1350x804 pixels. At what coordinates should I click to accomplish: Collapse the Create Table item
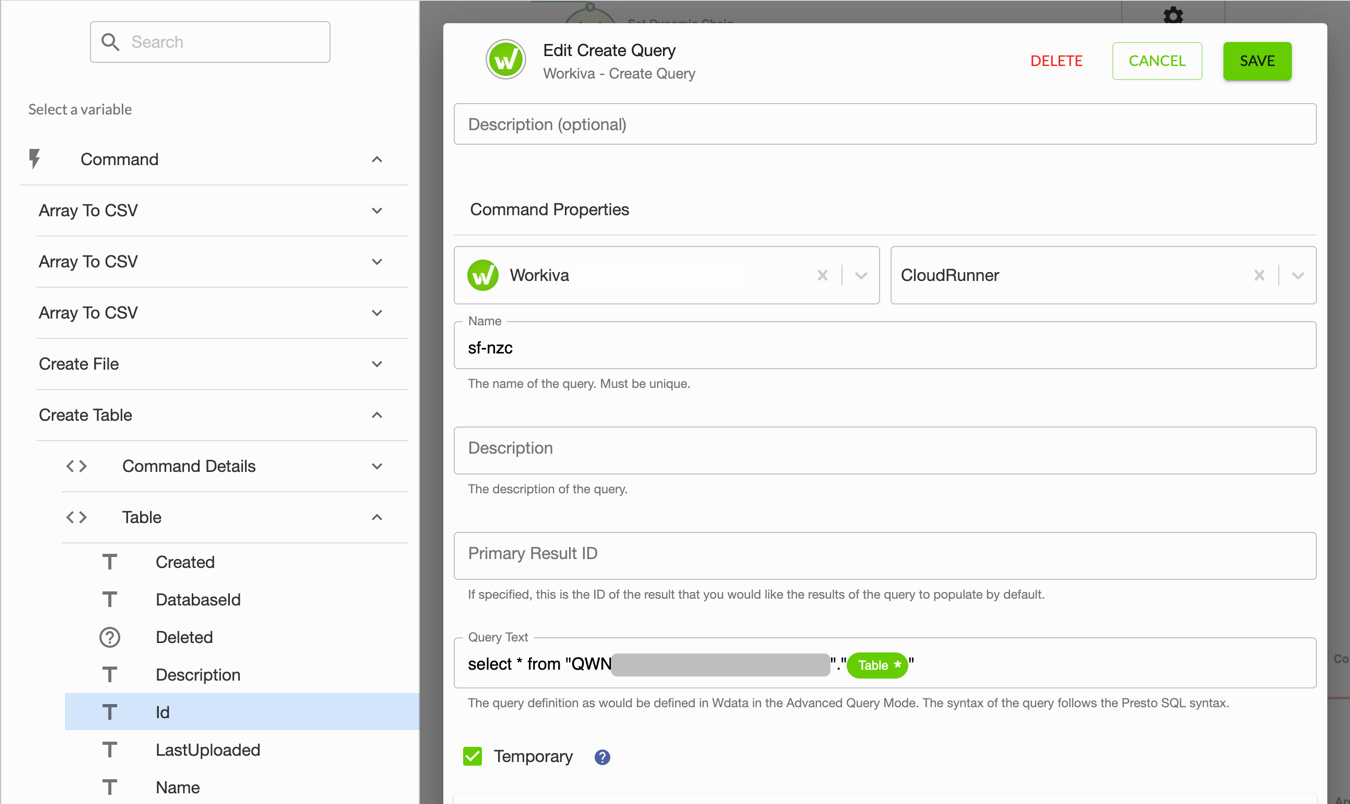tap(377, 415)
